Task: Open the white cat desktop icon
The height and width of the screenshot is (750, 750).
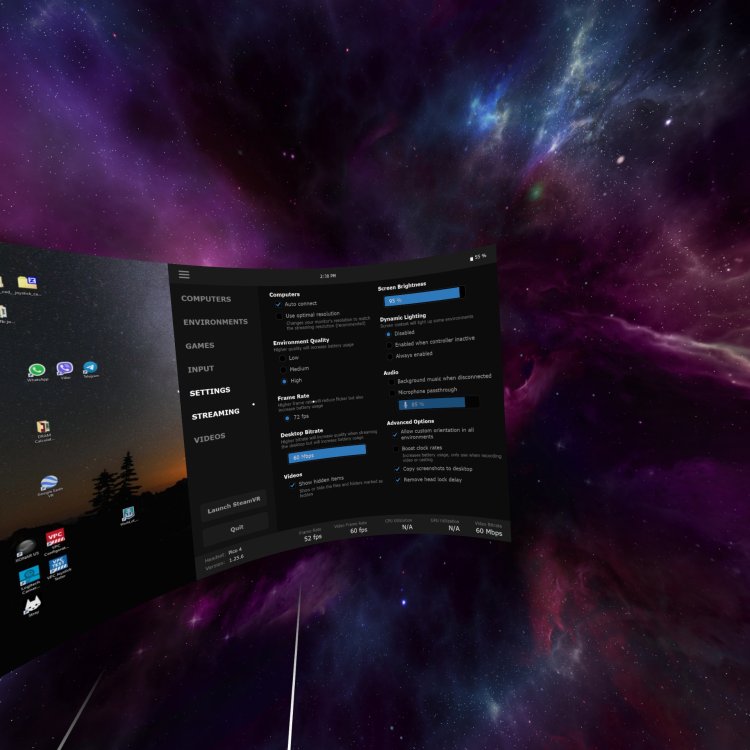Action: (x=32, y=607)
